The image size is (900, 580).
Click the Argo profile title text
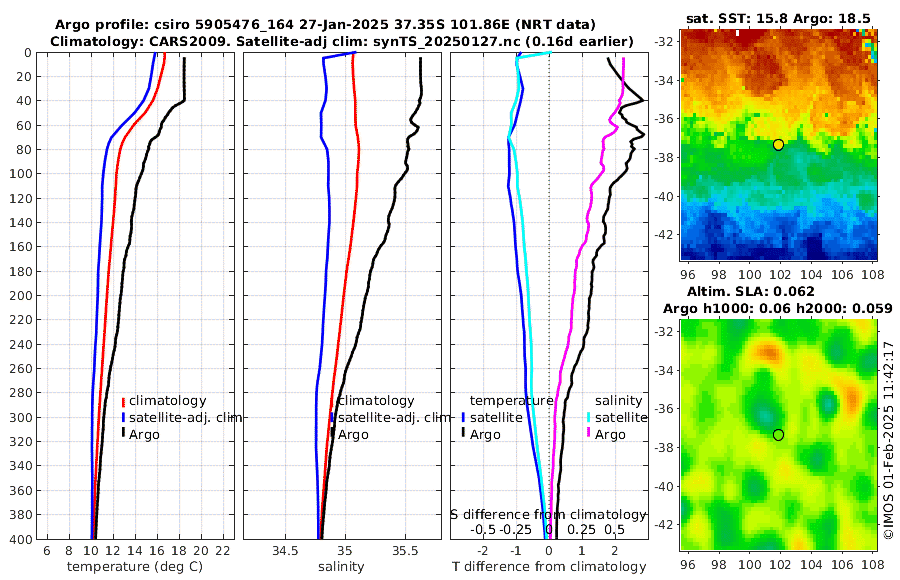pos(325,25)
